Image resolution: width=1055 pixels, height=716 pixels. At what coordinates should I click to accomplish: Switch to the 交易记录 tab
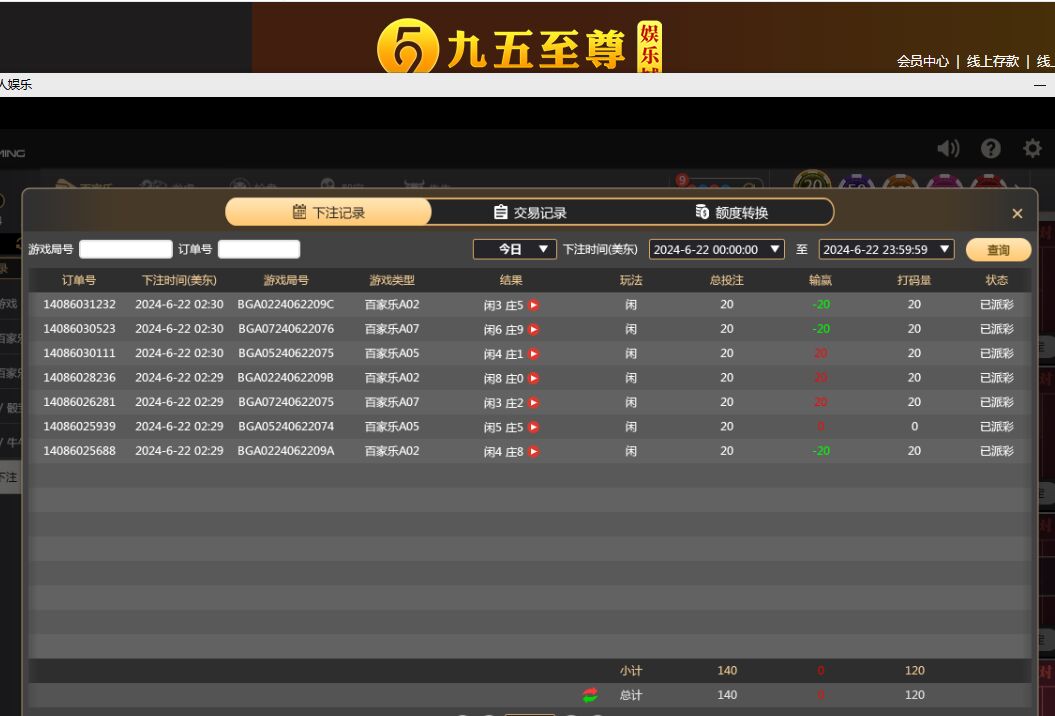[530, 212]
